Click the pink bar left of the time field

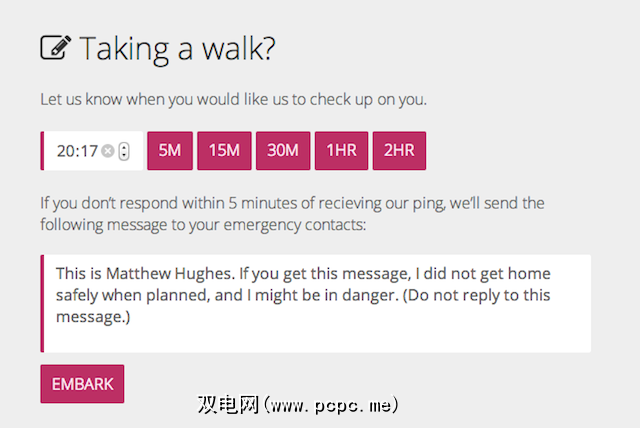[x=42, y=151]
